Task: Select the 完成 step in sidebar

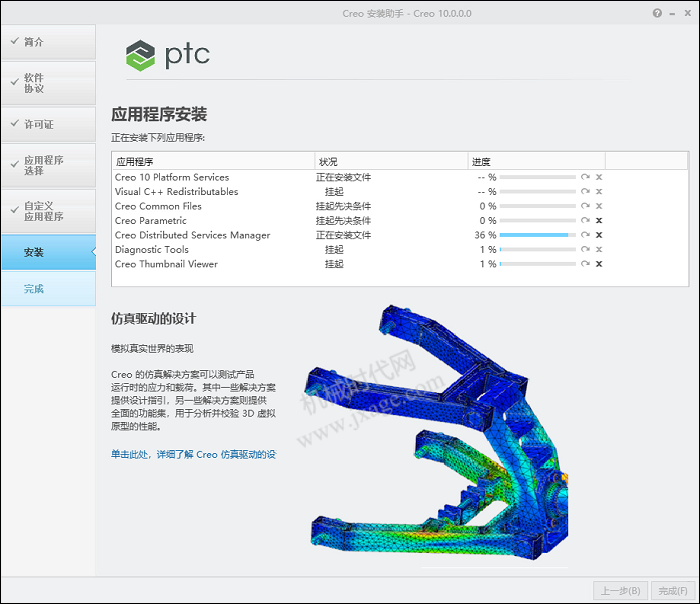Action: [49, 289]
